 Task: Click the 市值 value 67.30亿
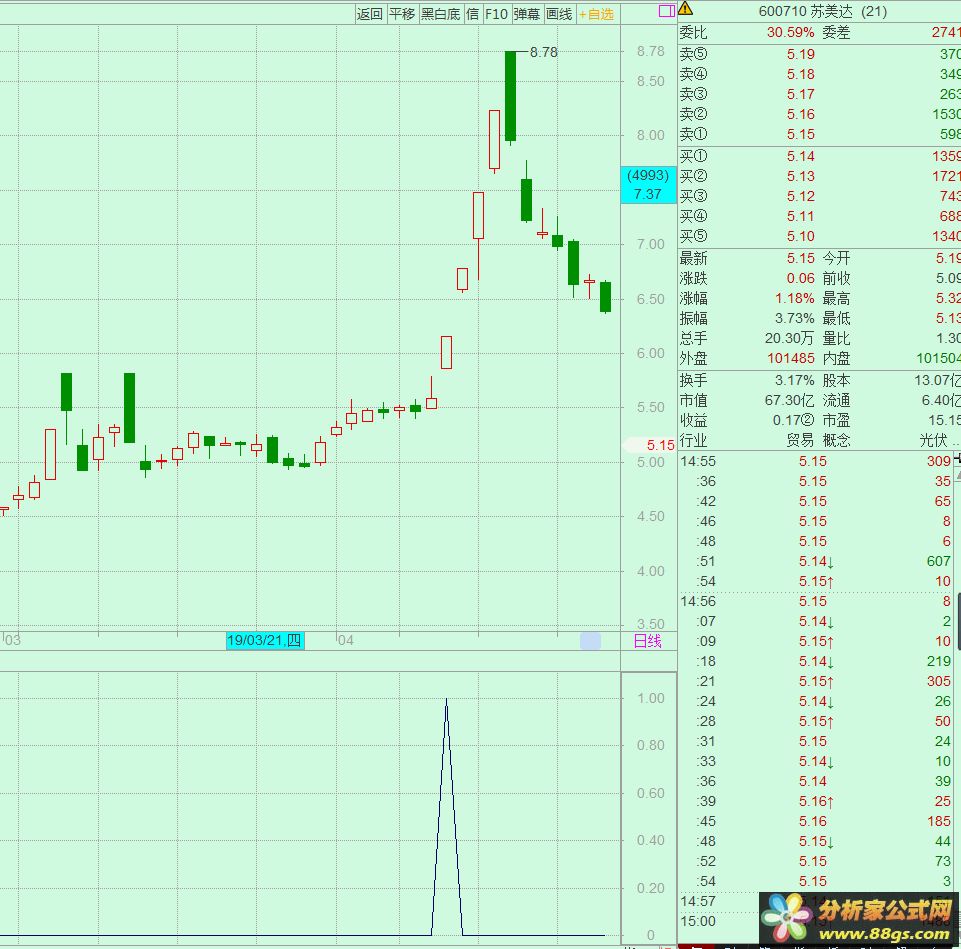[x=789, y=400]
